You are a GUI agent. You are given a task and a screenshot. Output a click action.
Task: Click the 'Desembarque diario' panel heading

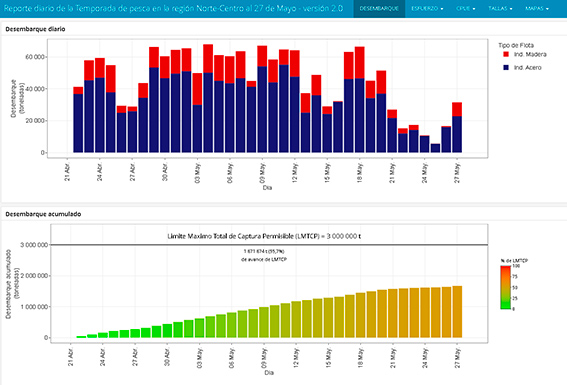[x=35, y=29]
